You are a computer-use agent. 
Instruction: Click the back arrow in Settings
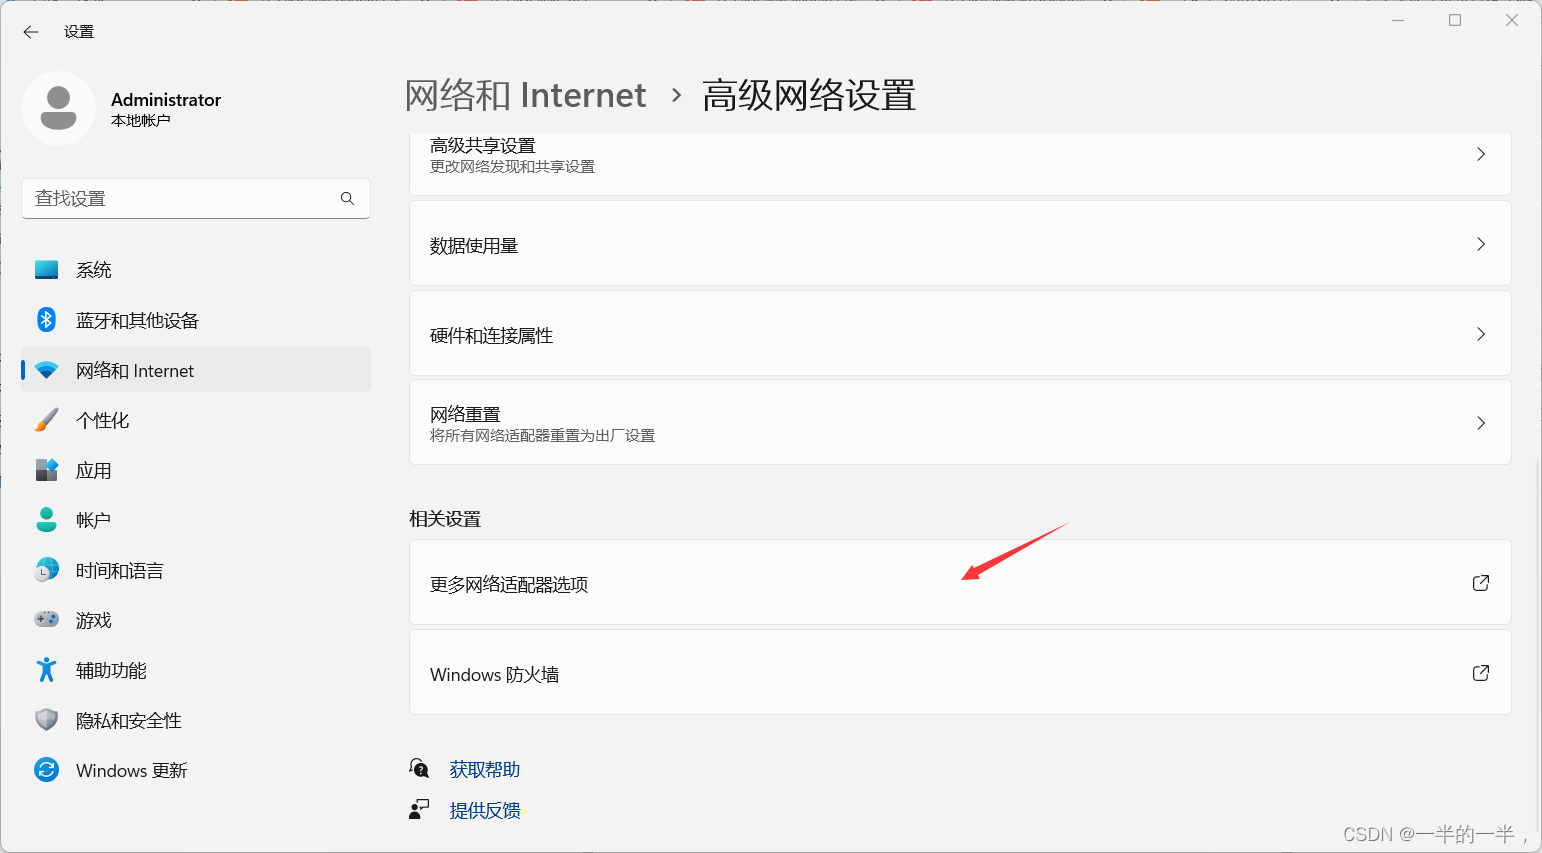tap(31, 32)
